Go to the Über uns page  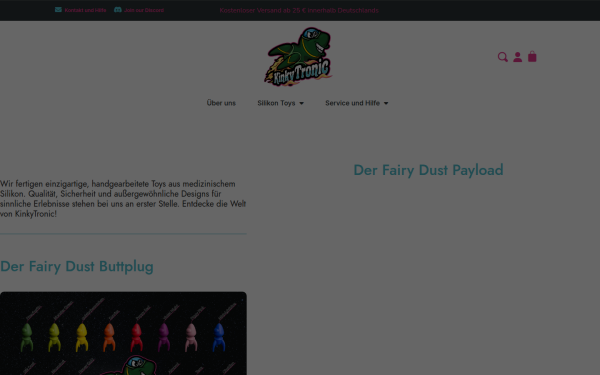[221, 103]
